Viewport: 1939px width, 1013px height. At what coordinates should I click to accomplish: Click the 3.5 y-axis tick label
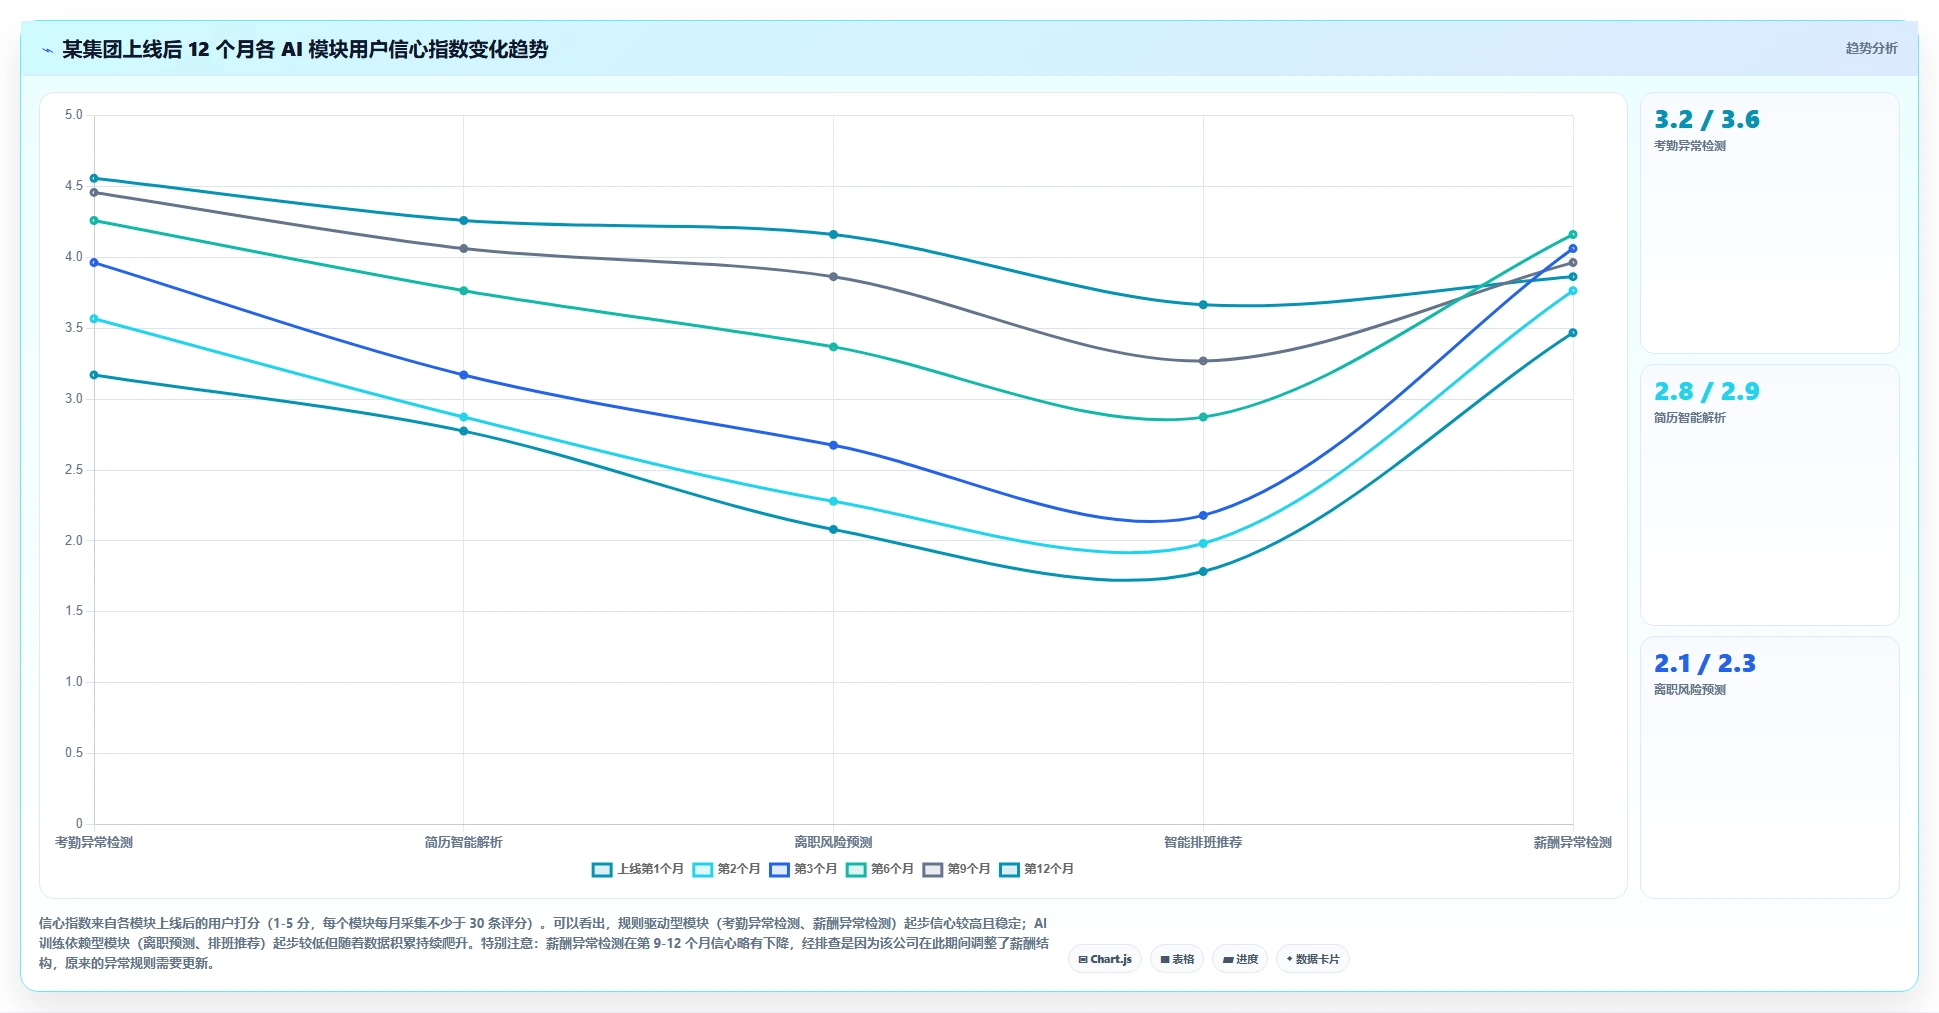pos(74,328)
